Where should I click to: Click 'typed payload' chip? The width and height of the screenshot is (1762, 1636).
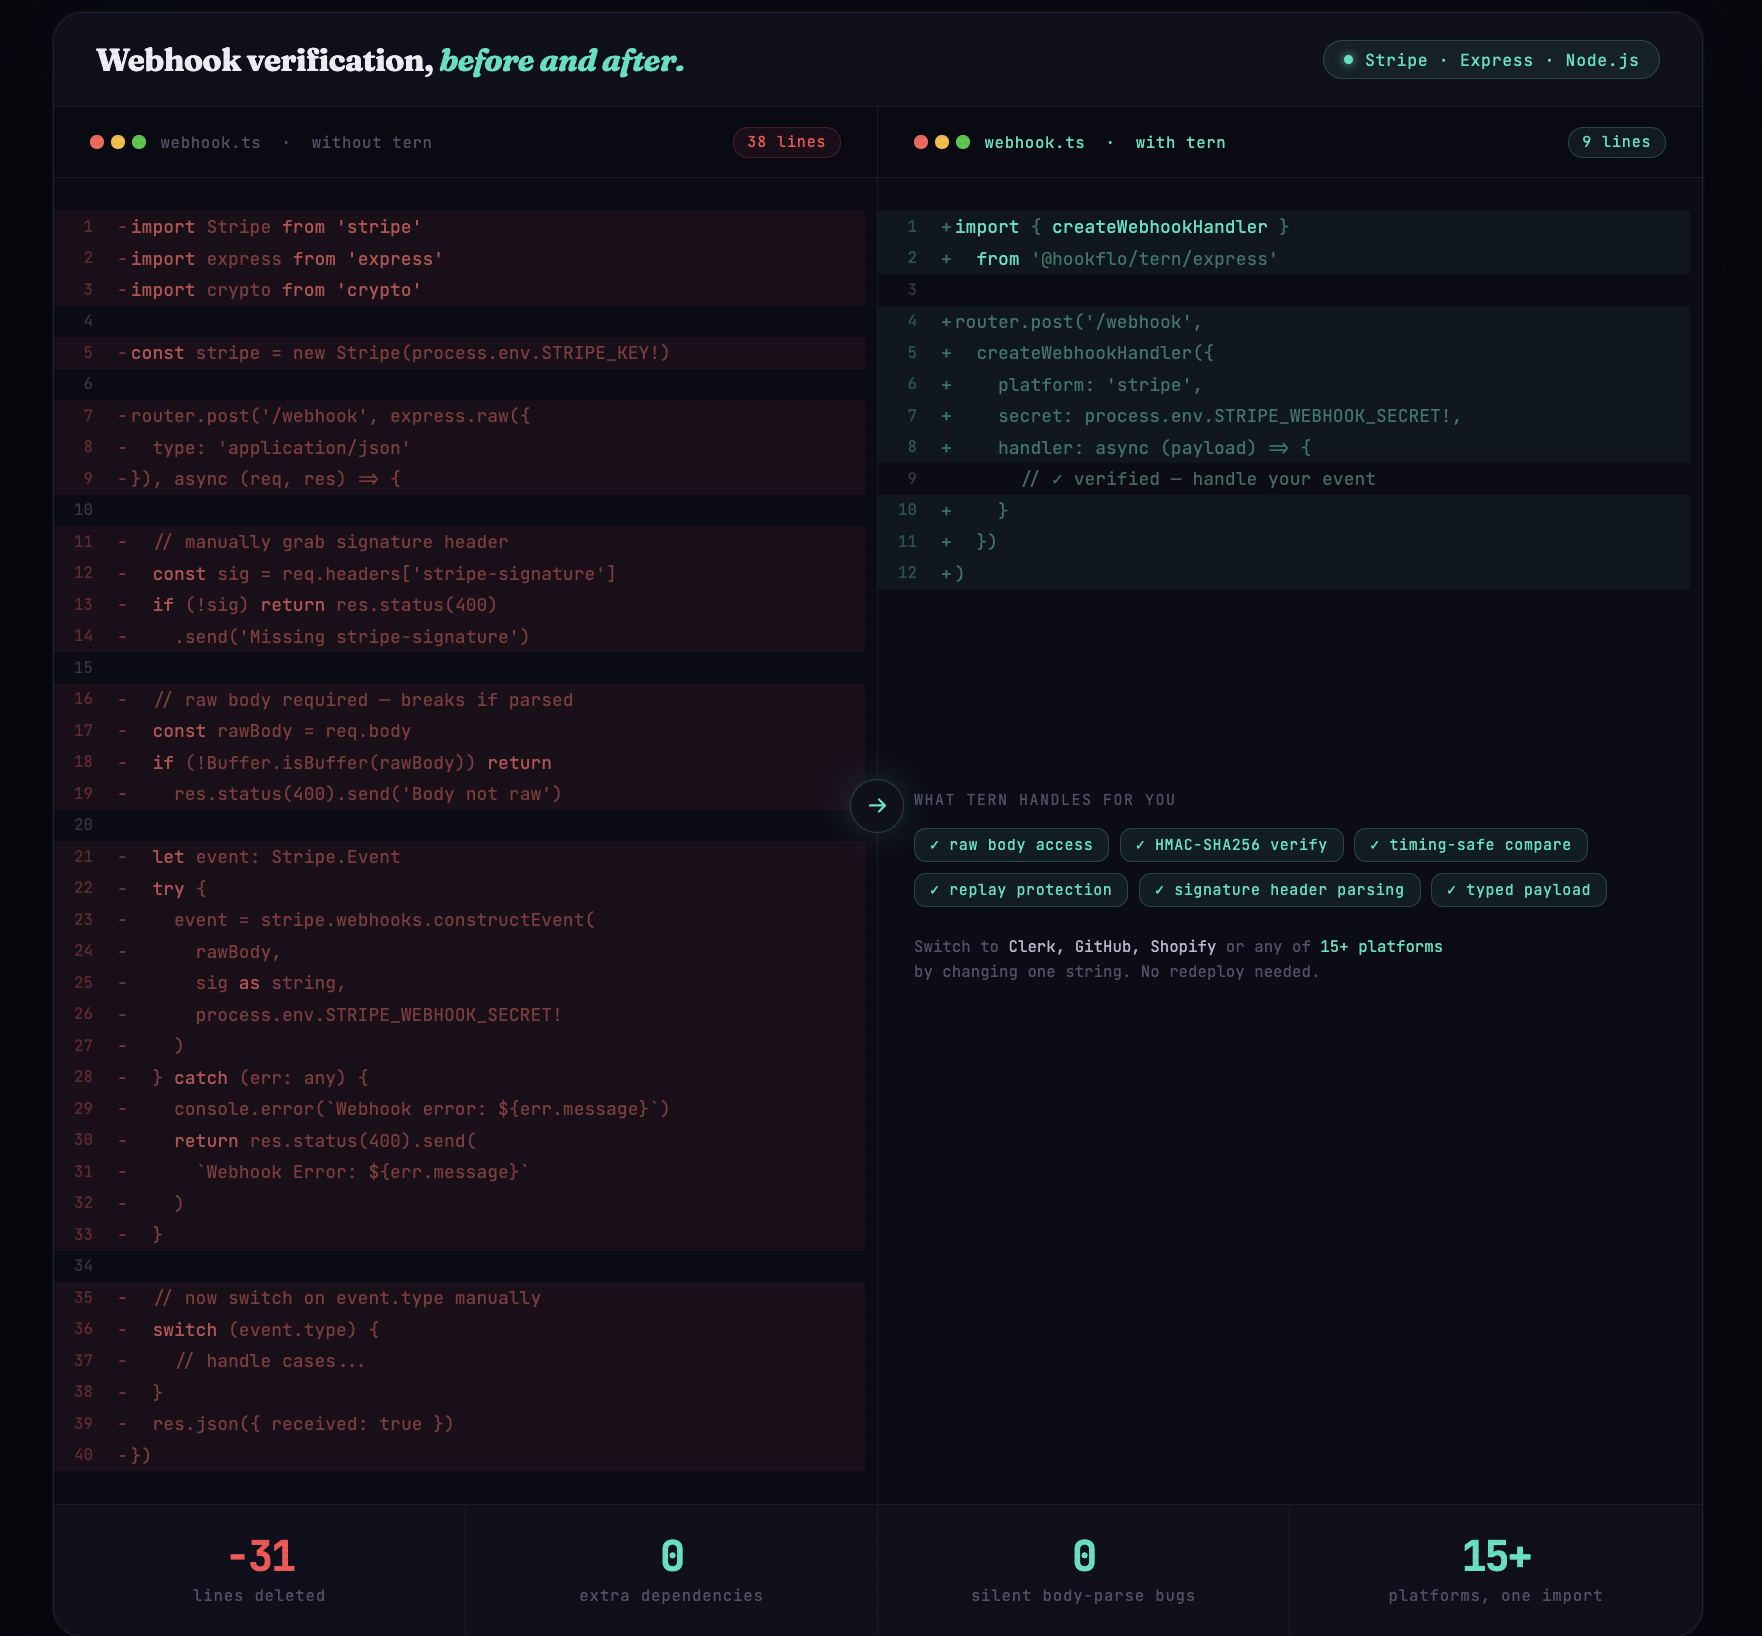point(1518,890)
